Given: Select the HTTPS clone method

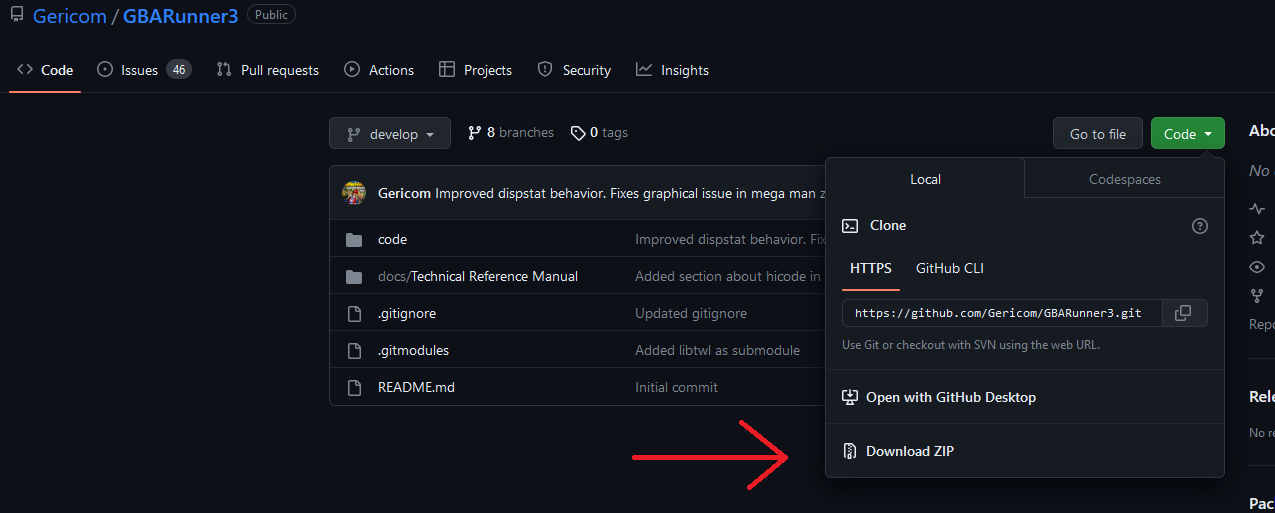Looking at the screenshot, I should [x=871, y=268].
